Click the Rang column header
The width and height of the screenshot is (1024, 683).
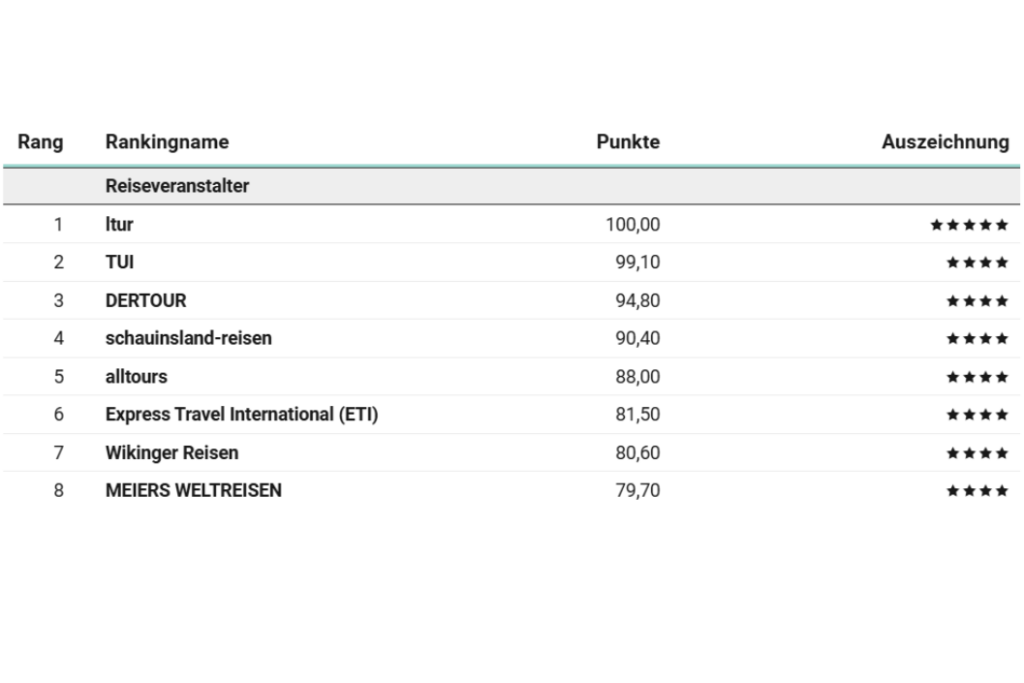(40, 142)
